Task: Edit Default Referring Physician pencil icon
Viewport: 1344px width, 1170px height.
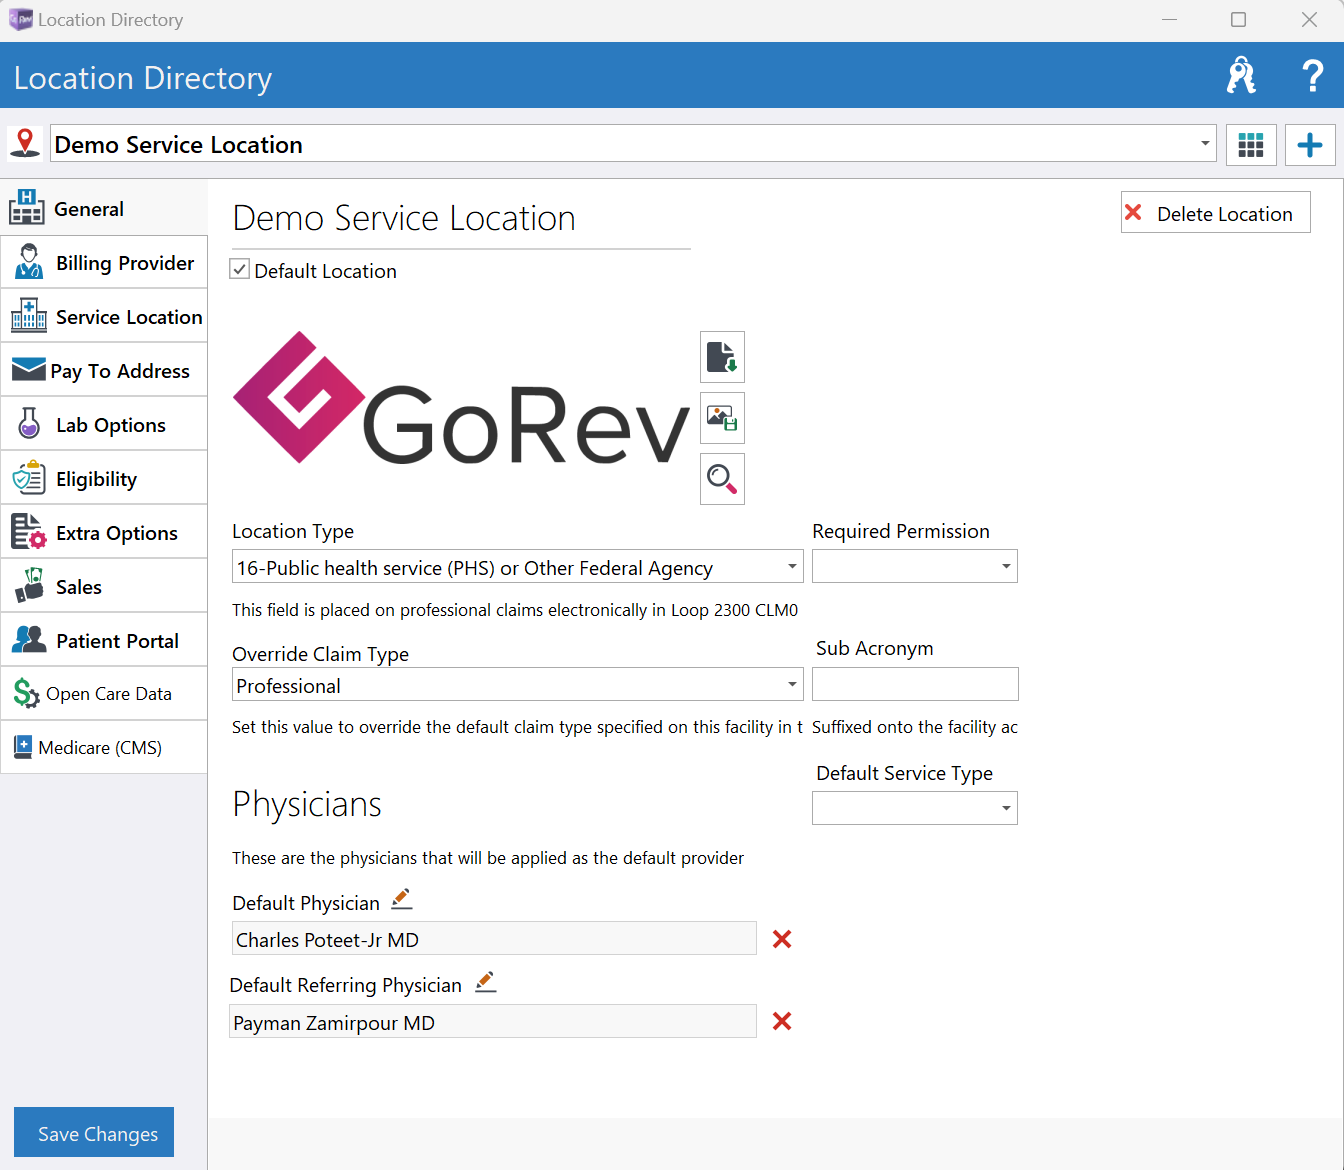Action: 486,981
